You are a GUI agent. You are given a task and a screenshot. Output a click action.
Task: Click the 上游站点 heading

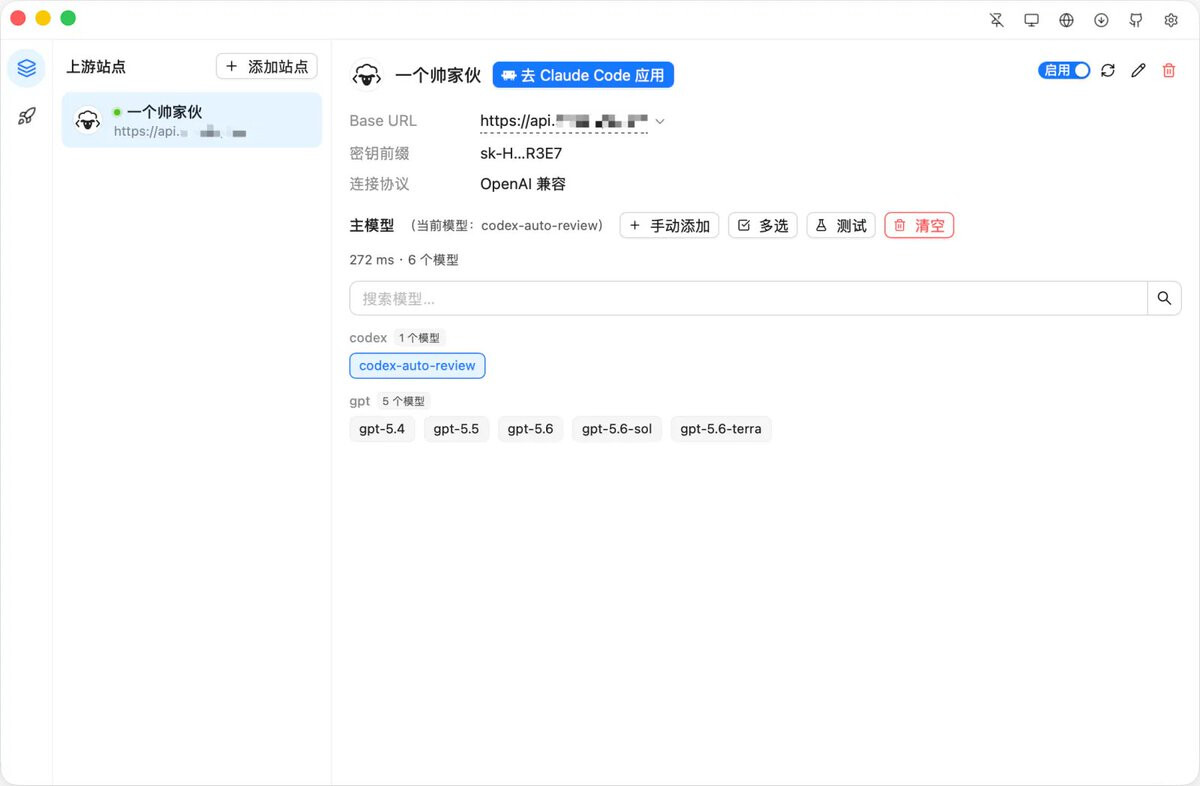tap(96, 67)
